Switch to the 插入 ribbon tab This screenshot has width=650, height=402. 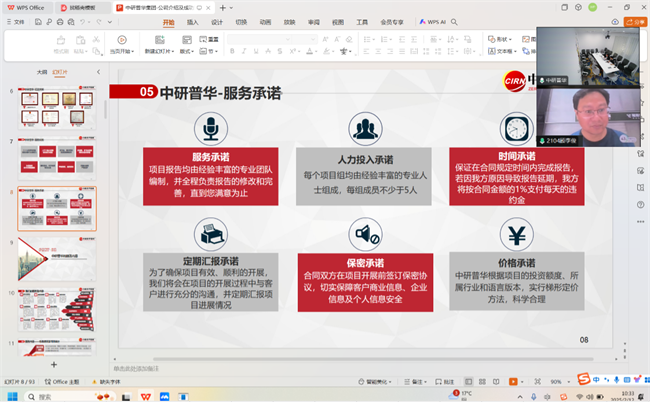[x=192, y=22]
